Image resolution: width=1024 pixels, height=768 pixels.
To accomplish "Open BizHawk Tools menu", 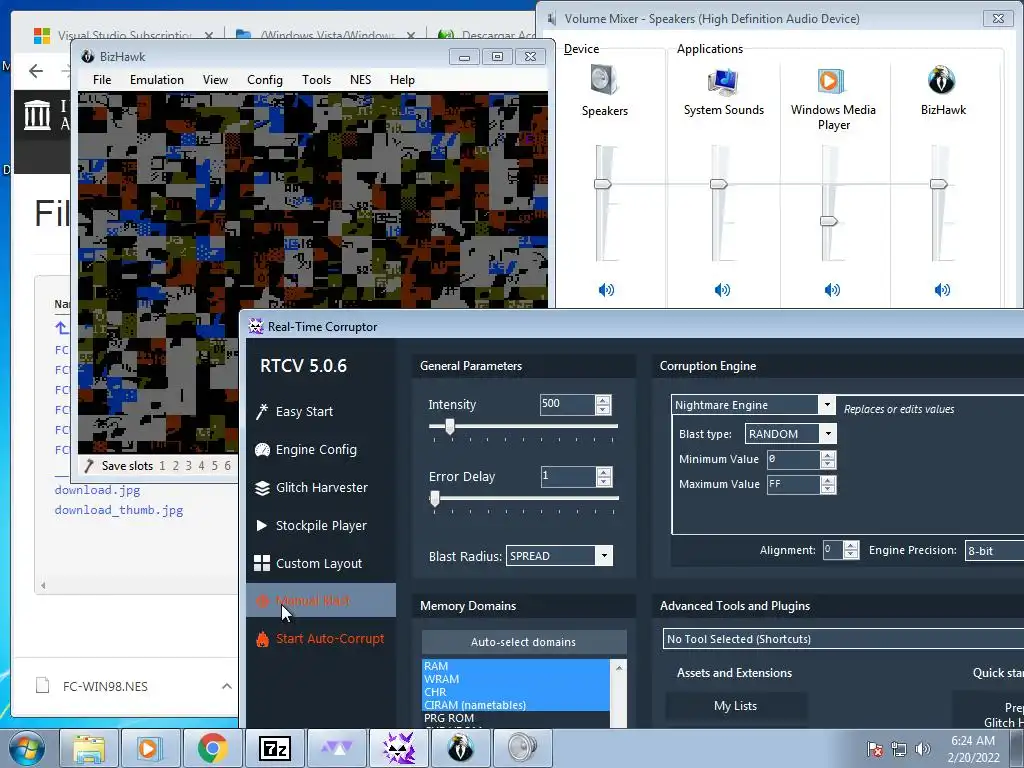I will 316,80.
